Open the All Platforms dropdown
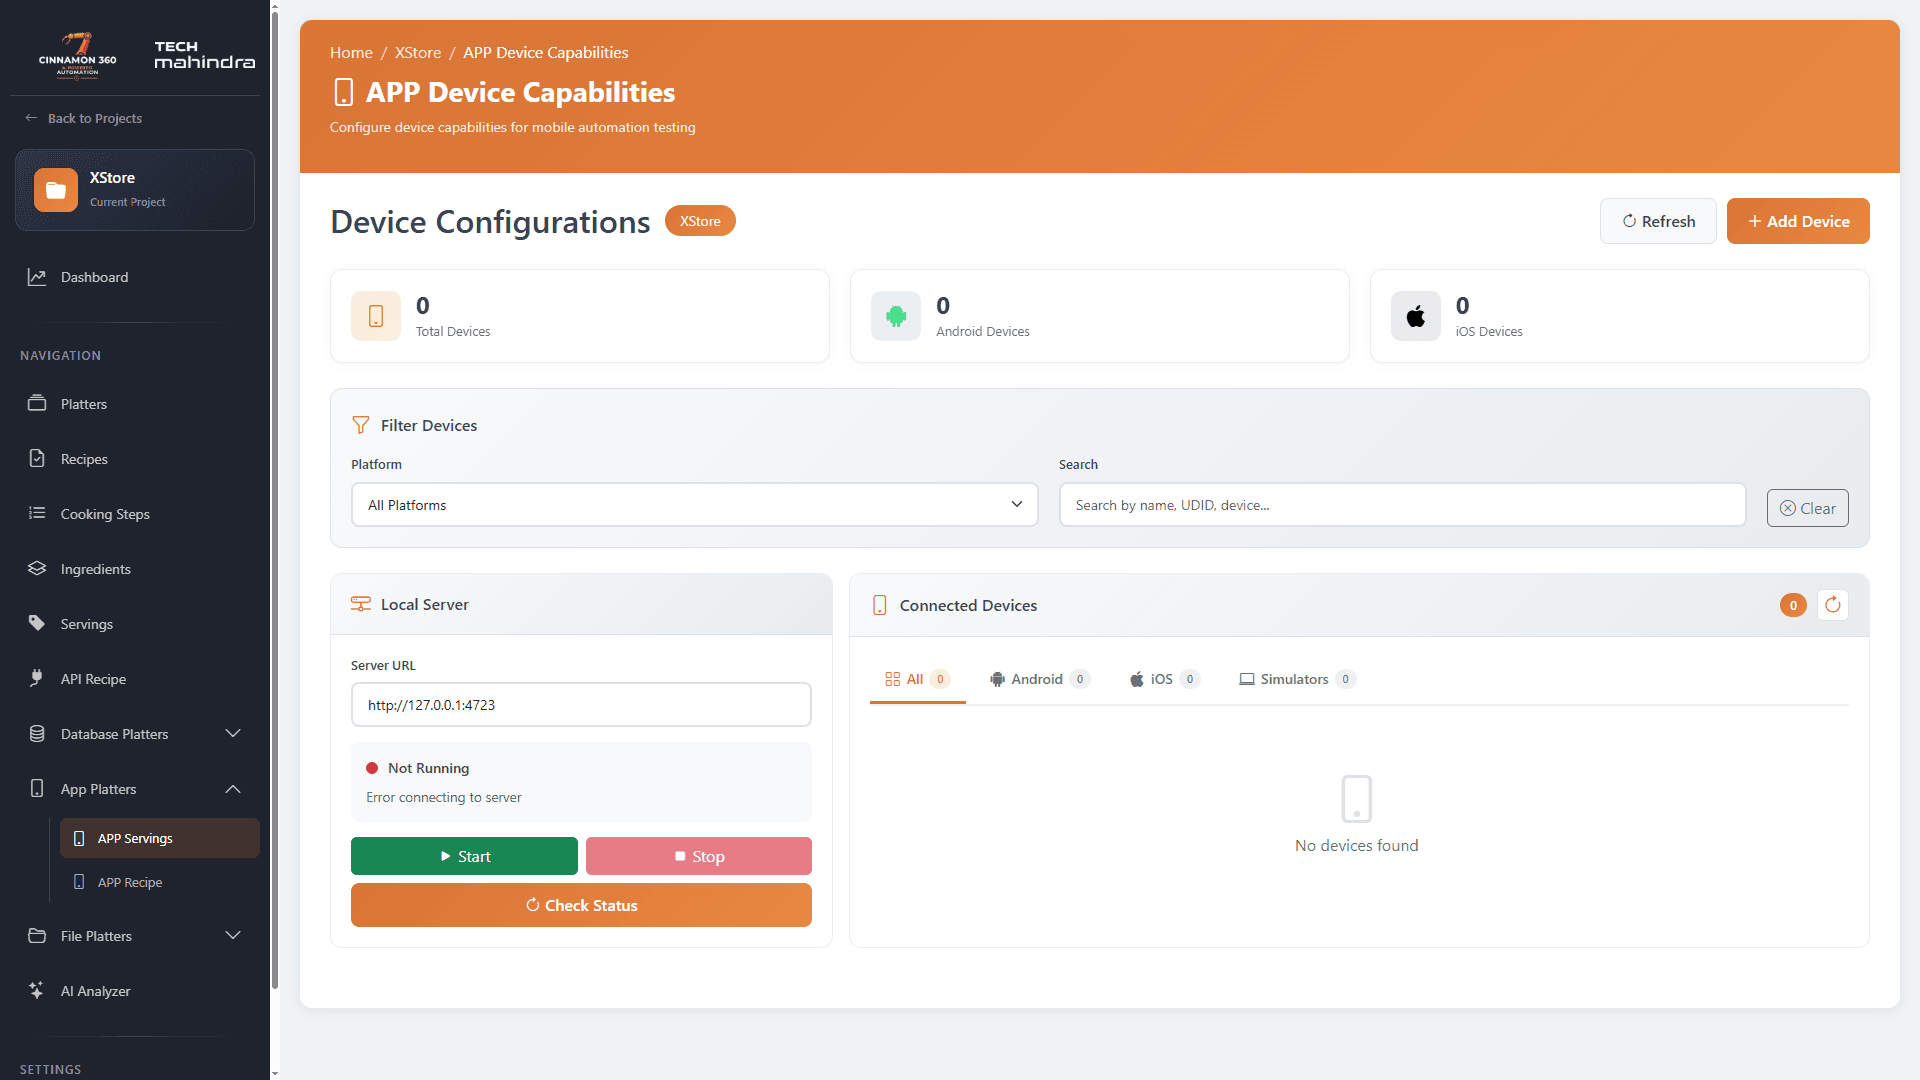Viewport: 1920px width, 1080px height. click(x=695, y=505)
